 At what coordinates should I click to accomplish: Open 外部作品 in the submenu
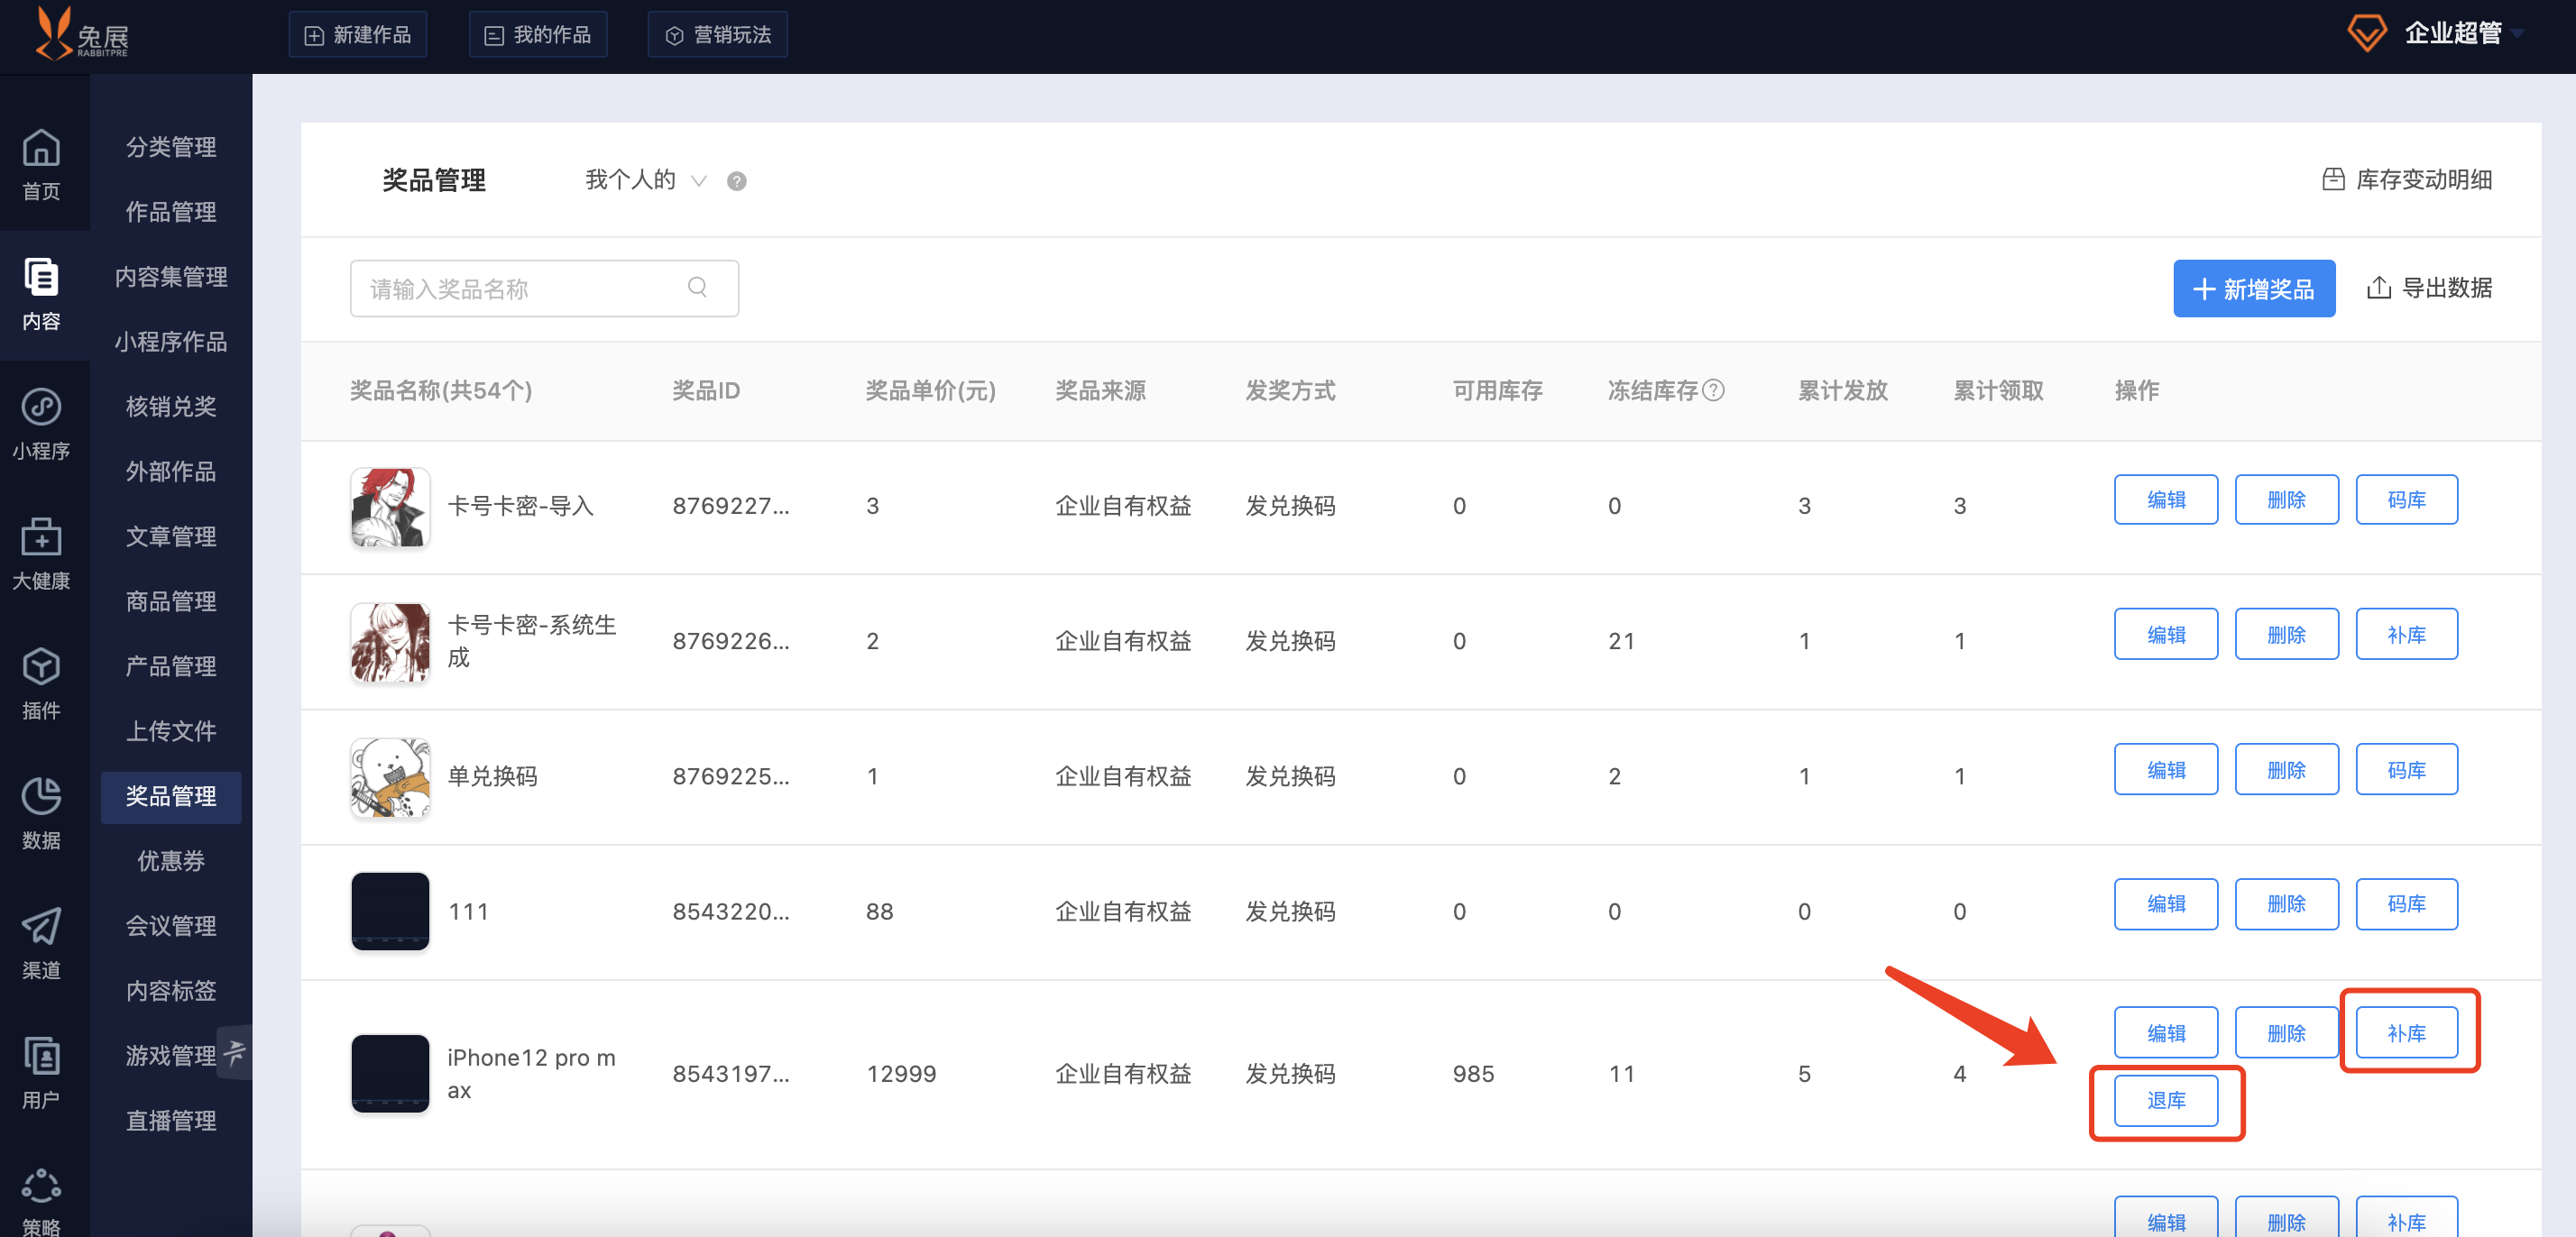[171, 472]
